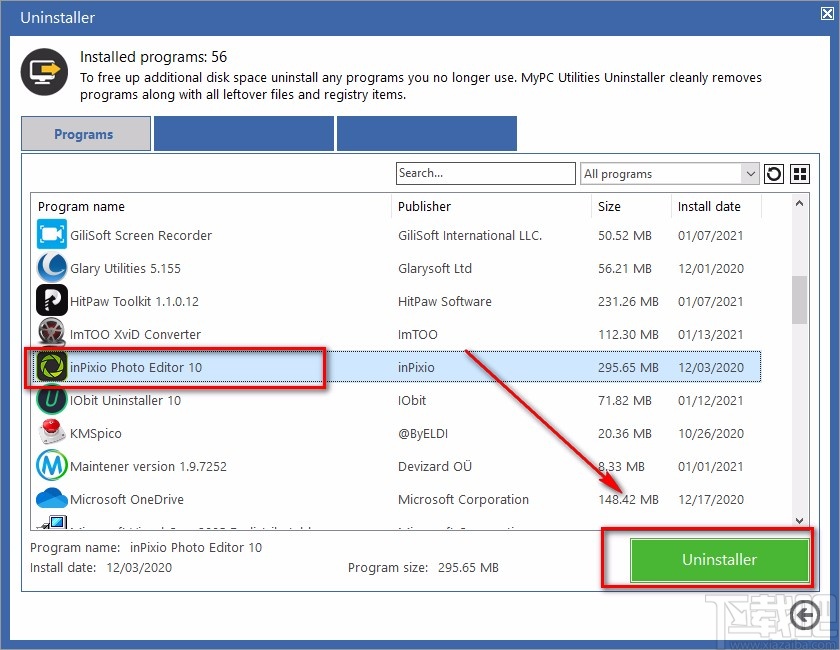Select Maintener version 1.9.7252 entry
Viewport: 840px width, 650px height.
coord(396,466)
